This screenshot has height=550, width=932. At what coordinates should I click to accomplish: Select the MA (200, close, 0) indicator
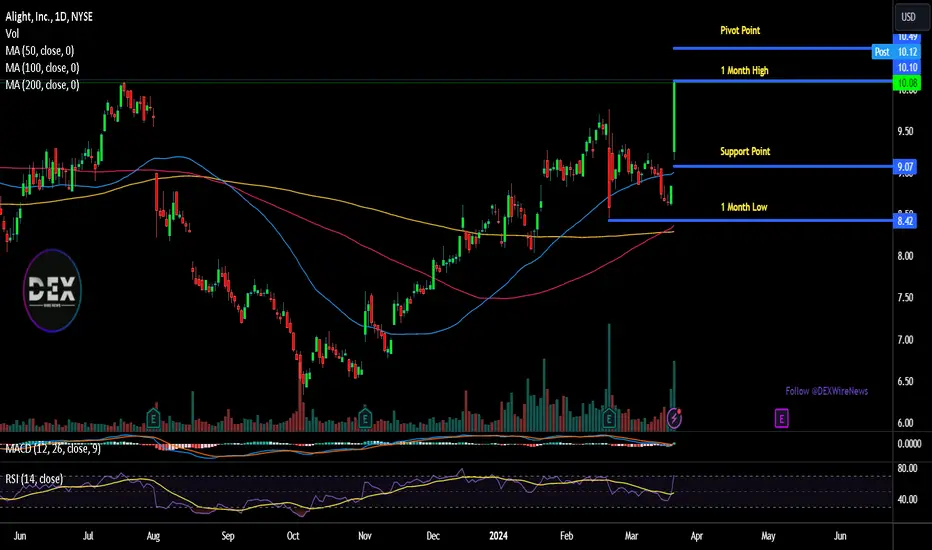tap(42, 85)
